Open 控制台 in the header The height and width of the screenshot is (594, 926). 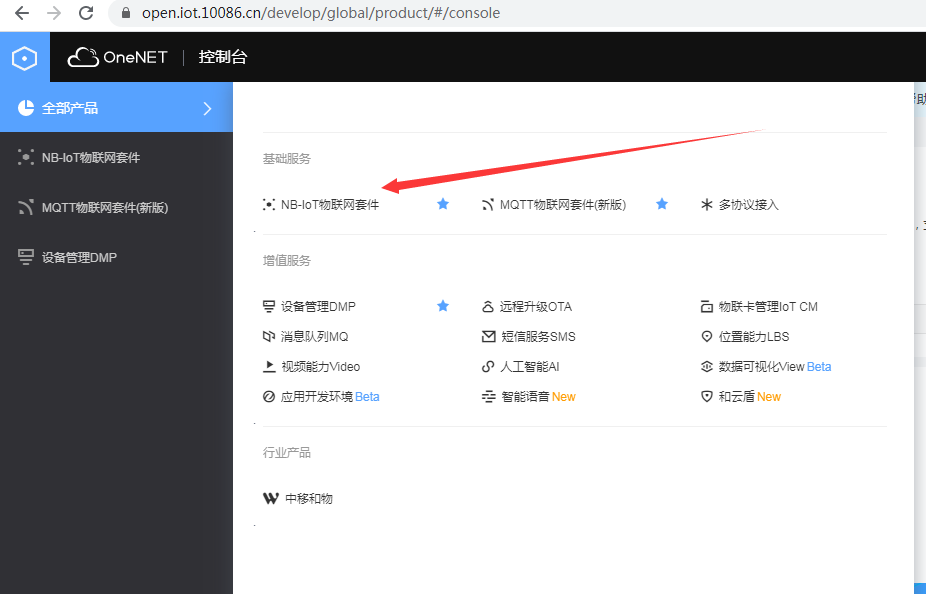223,57
